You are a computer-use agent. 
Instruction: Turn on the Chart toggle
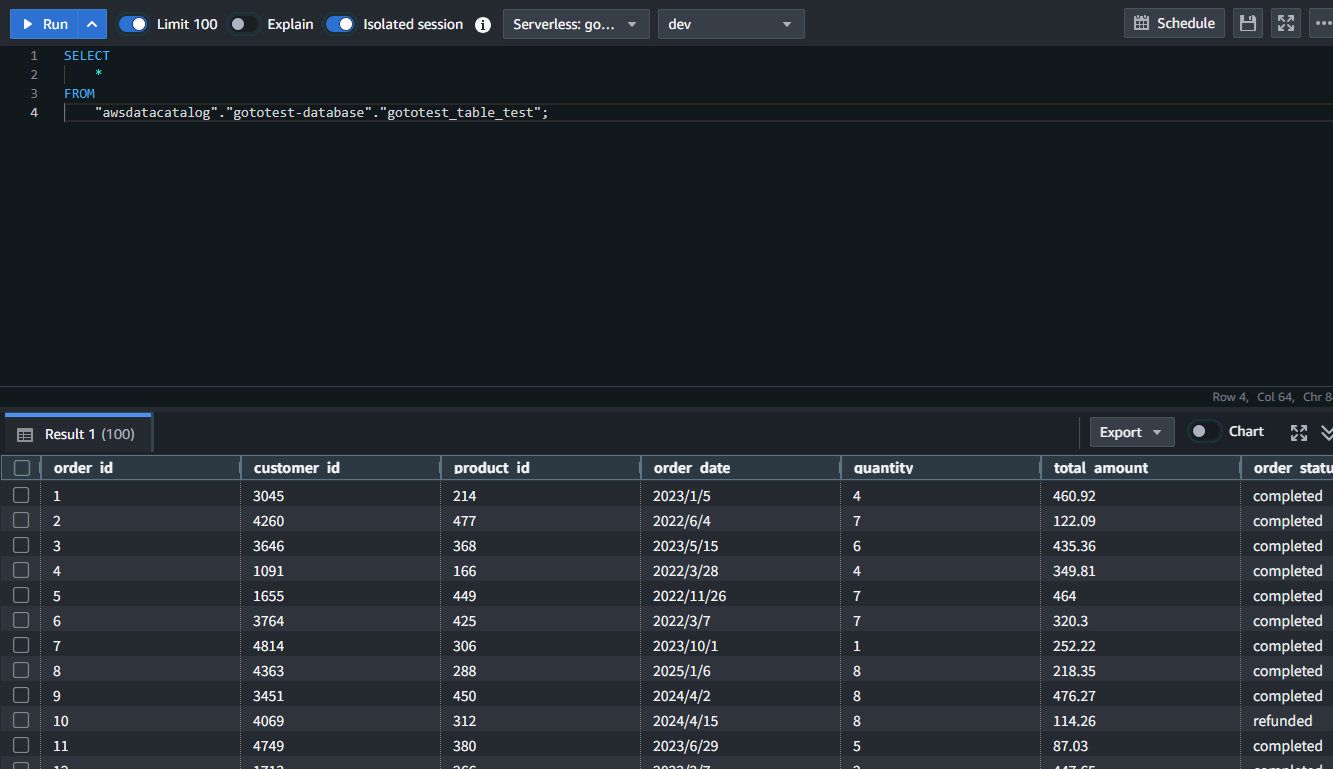tap(1204, 431)
